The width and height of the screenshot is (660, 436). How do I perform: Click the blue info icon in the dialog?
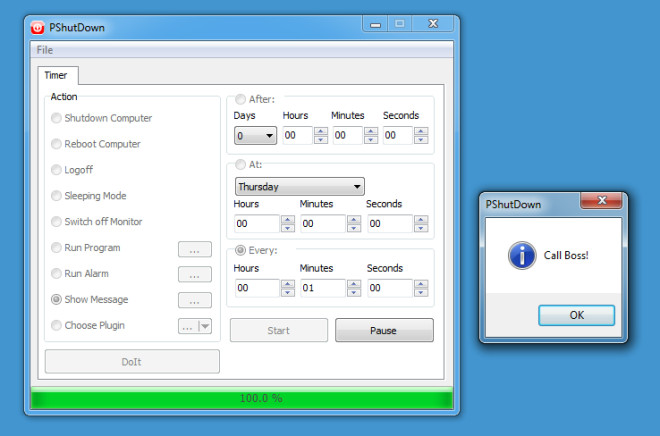(x=522, y=255)
